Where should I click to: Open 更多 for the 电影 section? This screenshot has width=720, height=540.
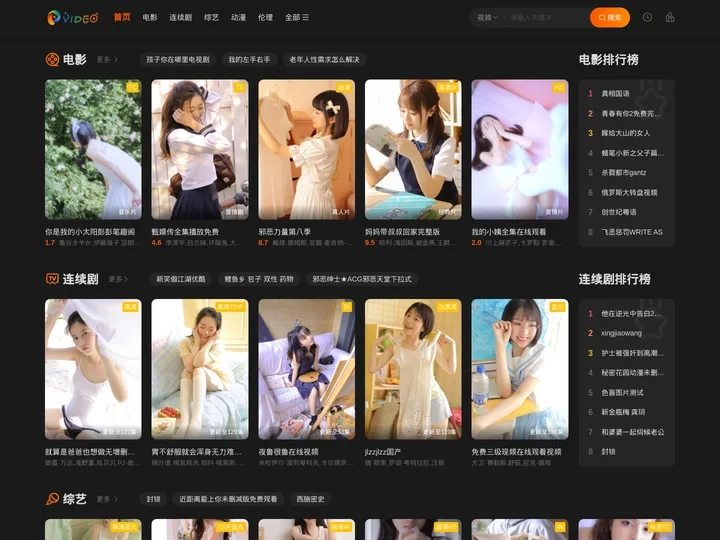click(x=107, y=60)
